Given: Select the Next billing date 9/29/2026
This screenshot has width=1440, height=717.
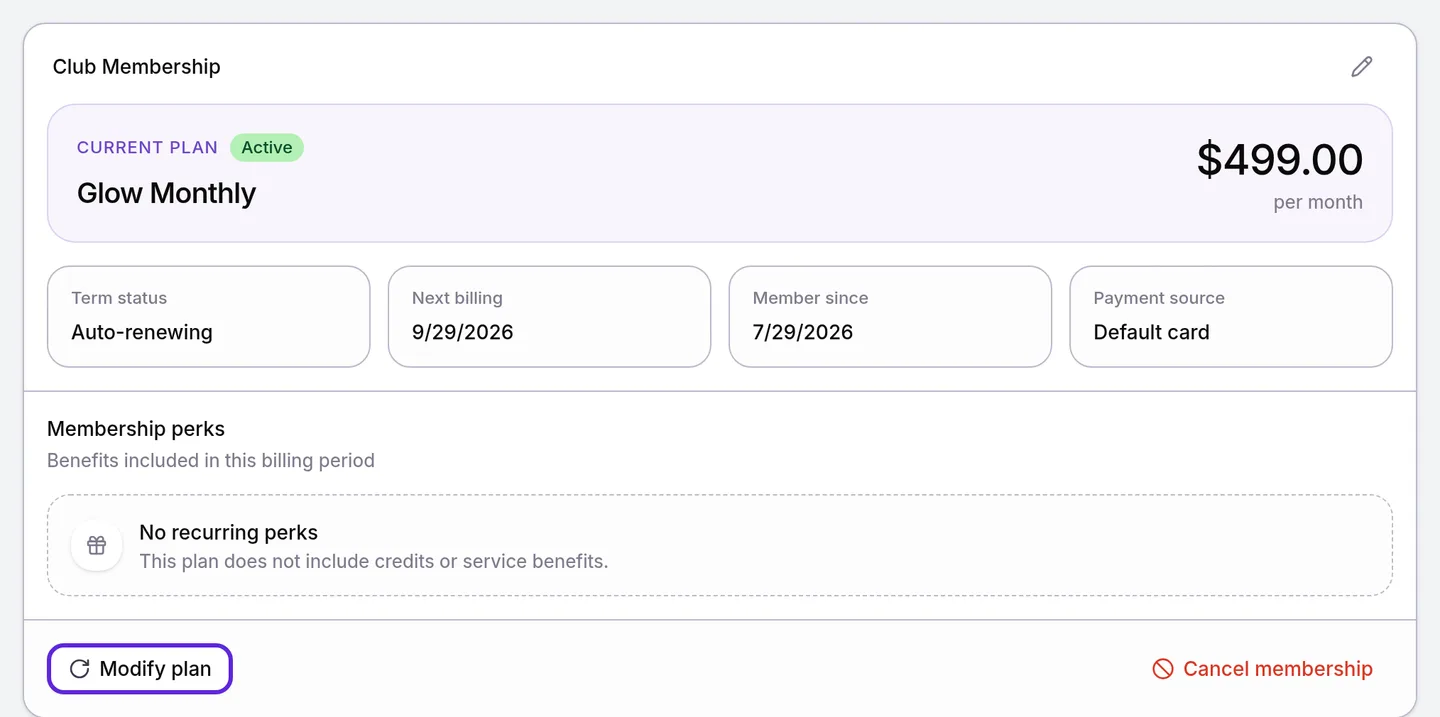Looking at the screenshot, I should click(x=462, y=332).
